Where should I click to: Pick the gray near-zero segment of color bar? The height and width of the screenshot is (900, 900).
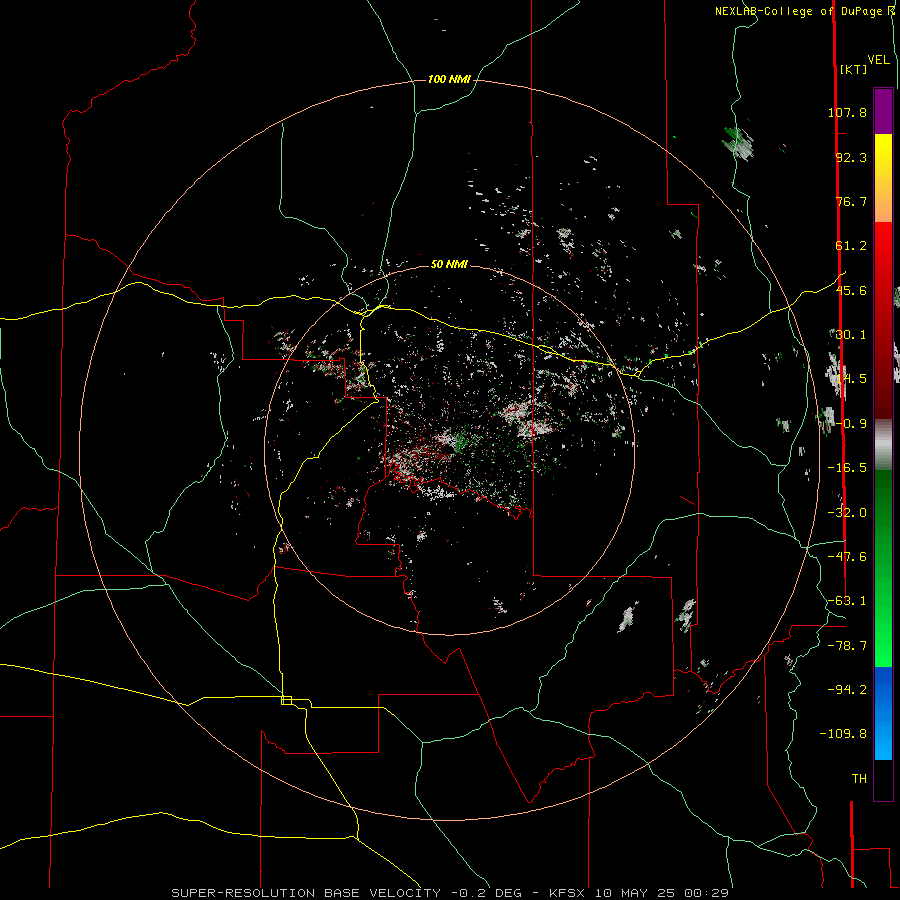(x=883, y=445)
